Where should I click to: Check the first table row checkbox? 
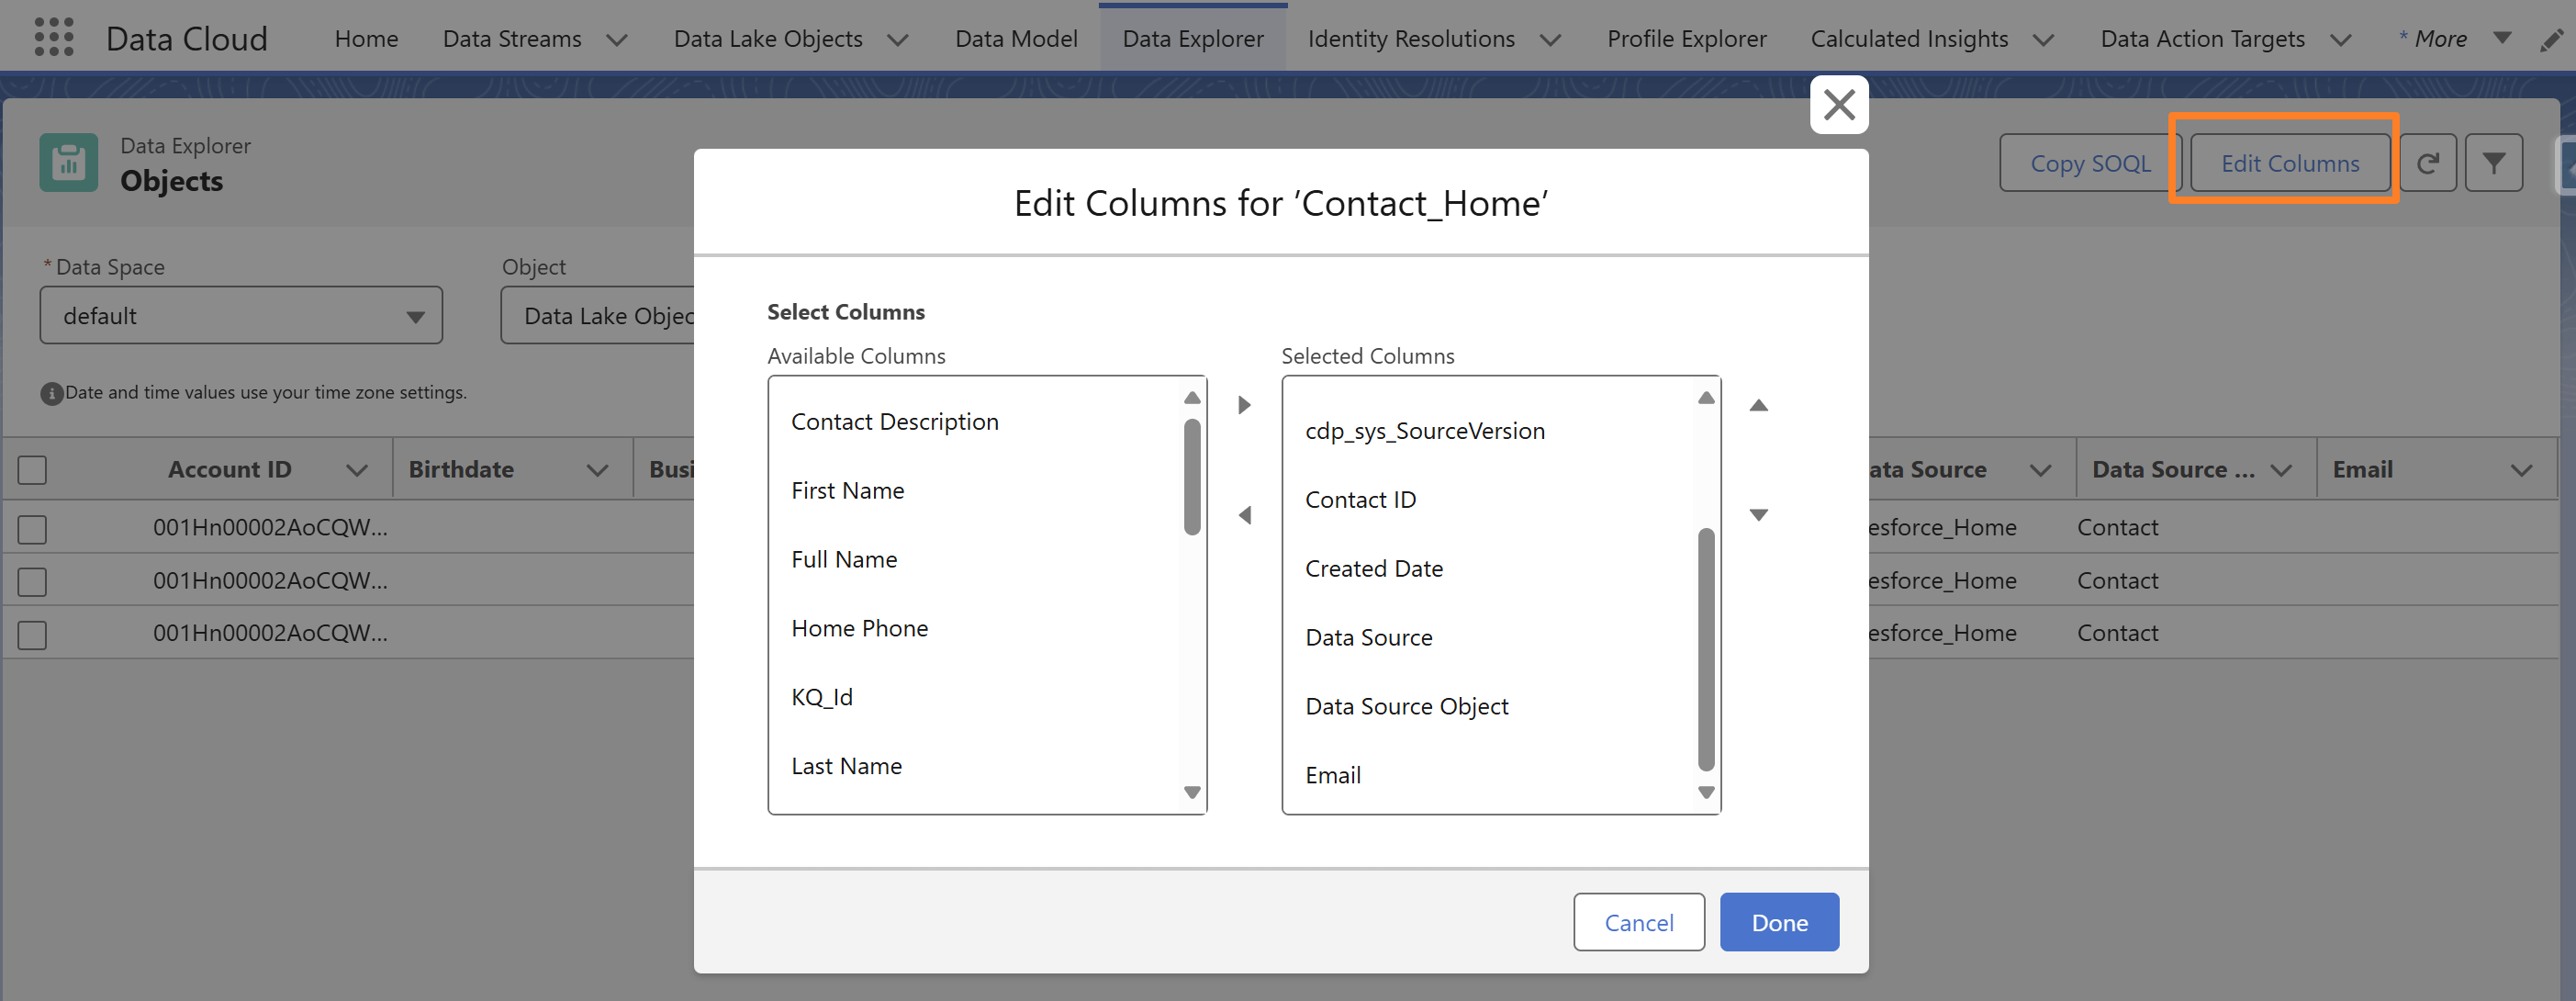click(32, 528)
